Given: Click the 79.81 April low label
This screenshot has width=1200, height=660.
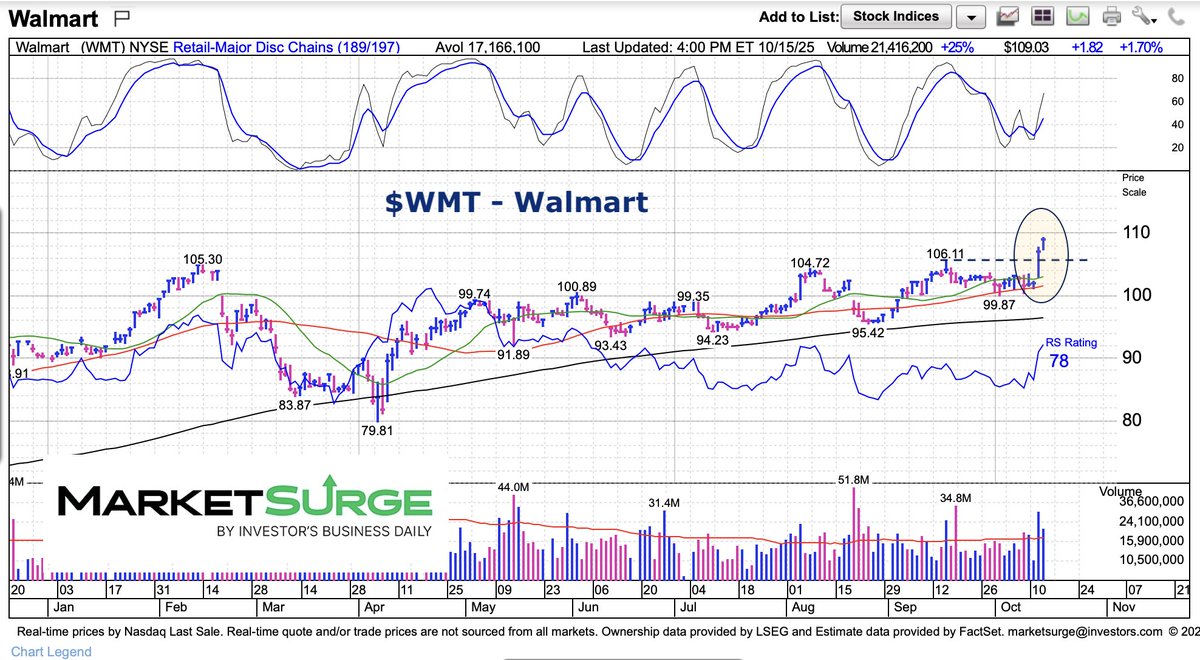Looking at the screenshot, I should [x=376, y=433].
